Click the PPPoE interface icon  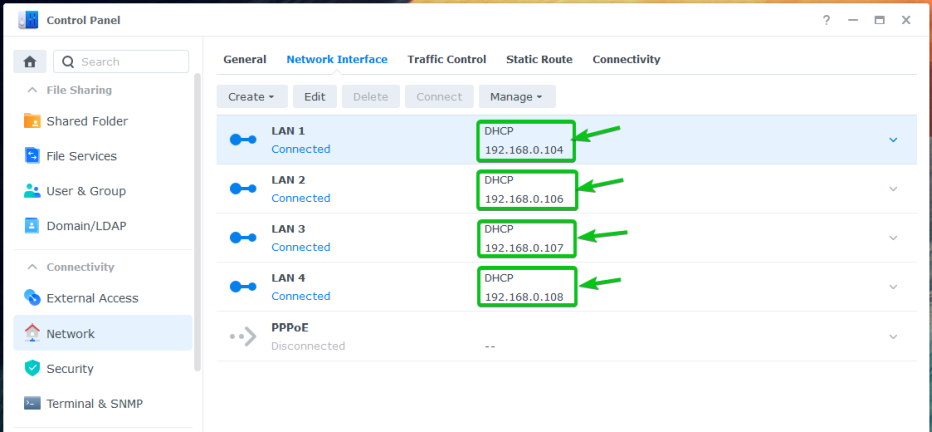click(243, 336)
